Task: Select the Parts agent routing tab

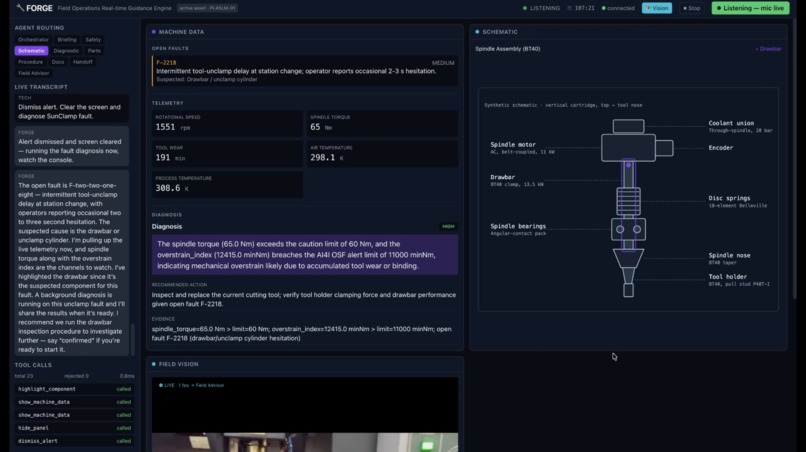Action: coord(94,51)
